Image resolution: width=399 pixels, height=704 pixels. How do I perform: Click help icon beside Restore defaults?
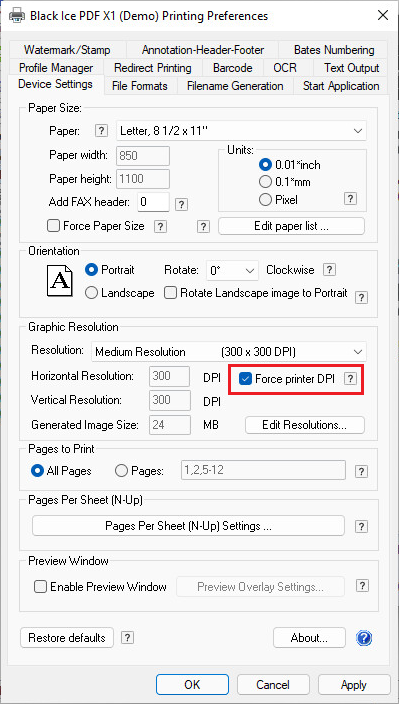point(127,638)
